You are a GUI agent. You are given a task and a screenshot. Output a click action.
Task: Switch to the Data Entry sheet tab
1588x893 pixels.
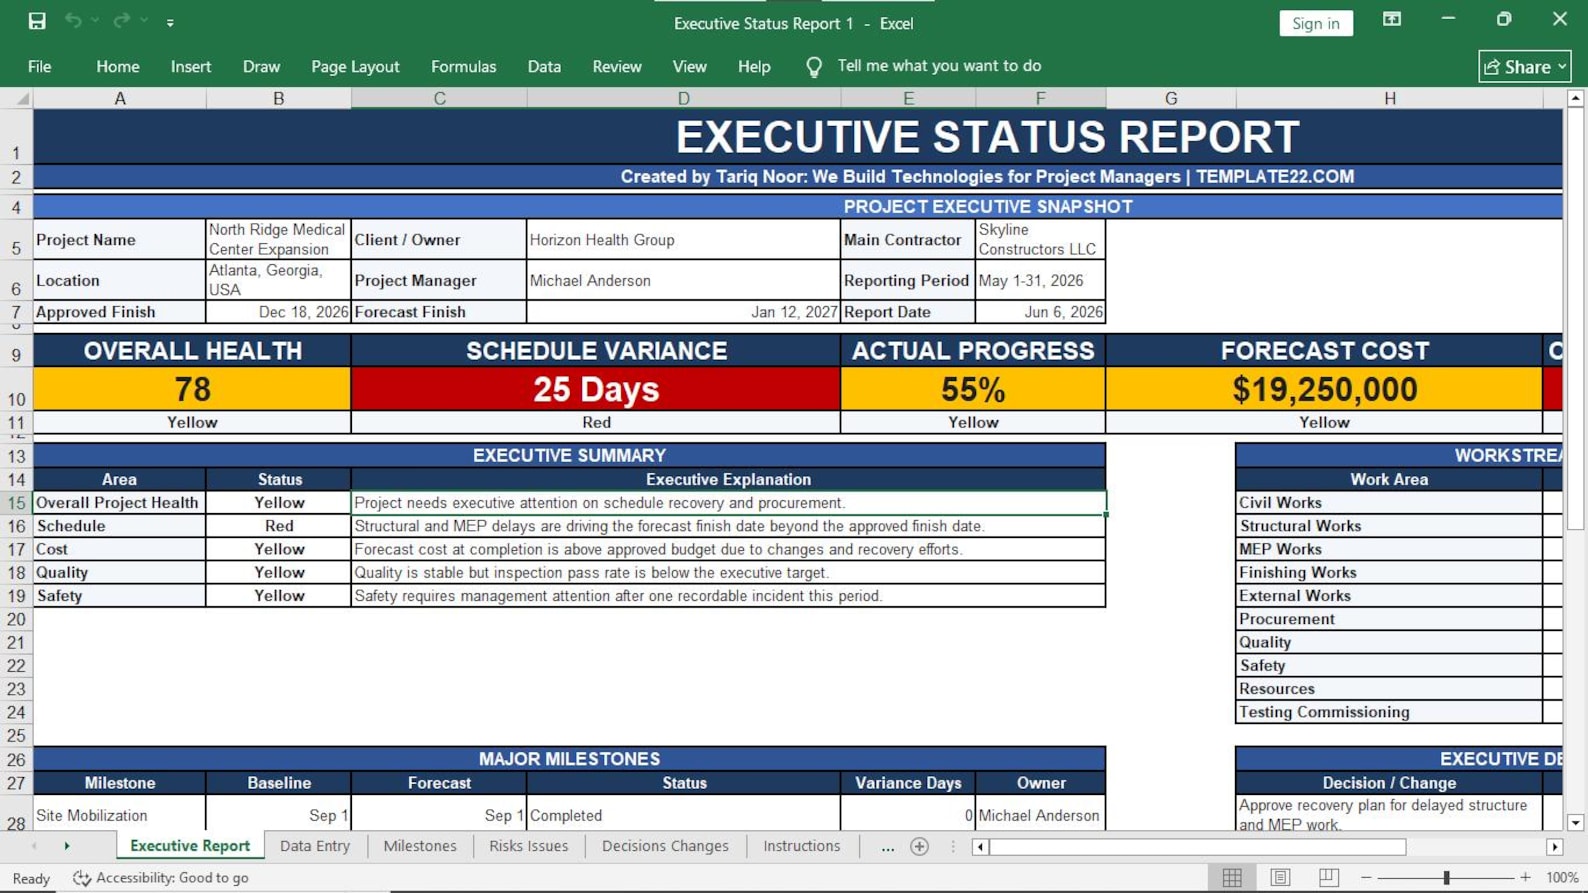pyautogui.click(x=315, y=846)
